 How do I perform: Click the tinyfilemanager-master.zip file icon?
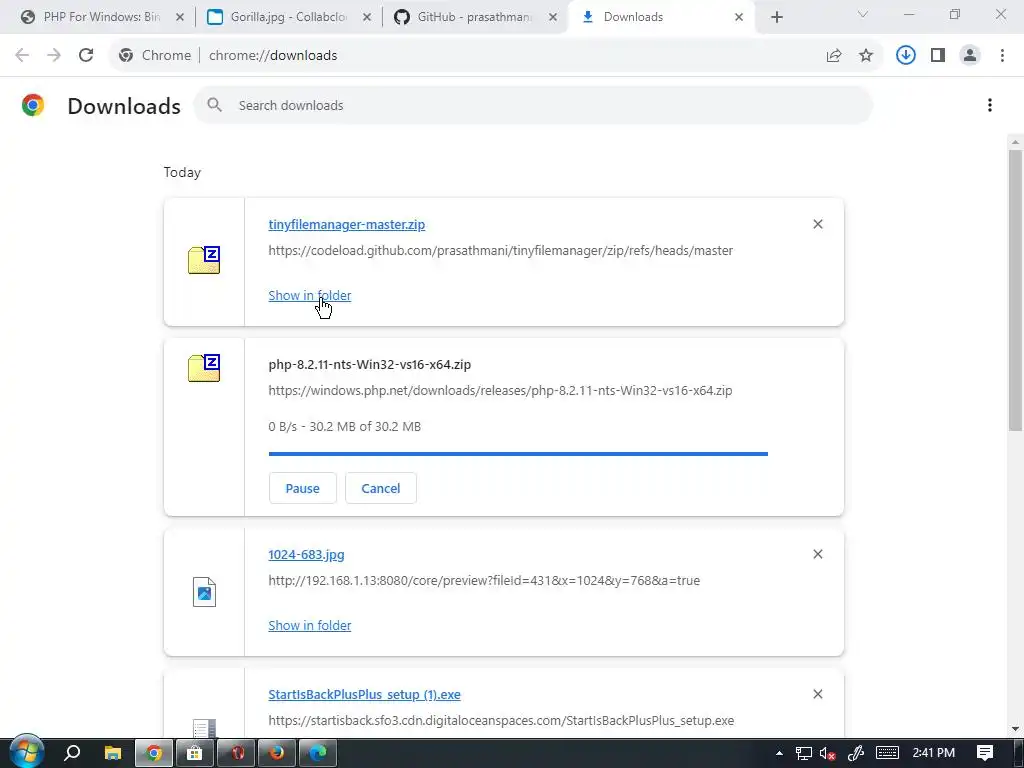(x=204, y=260)
